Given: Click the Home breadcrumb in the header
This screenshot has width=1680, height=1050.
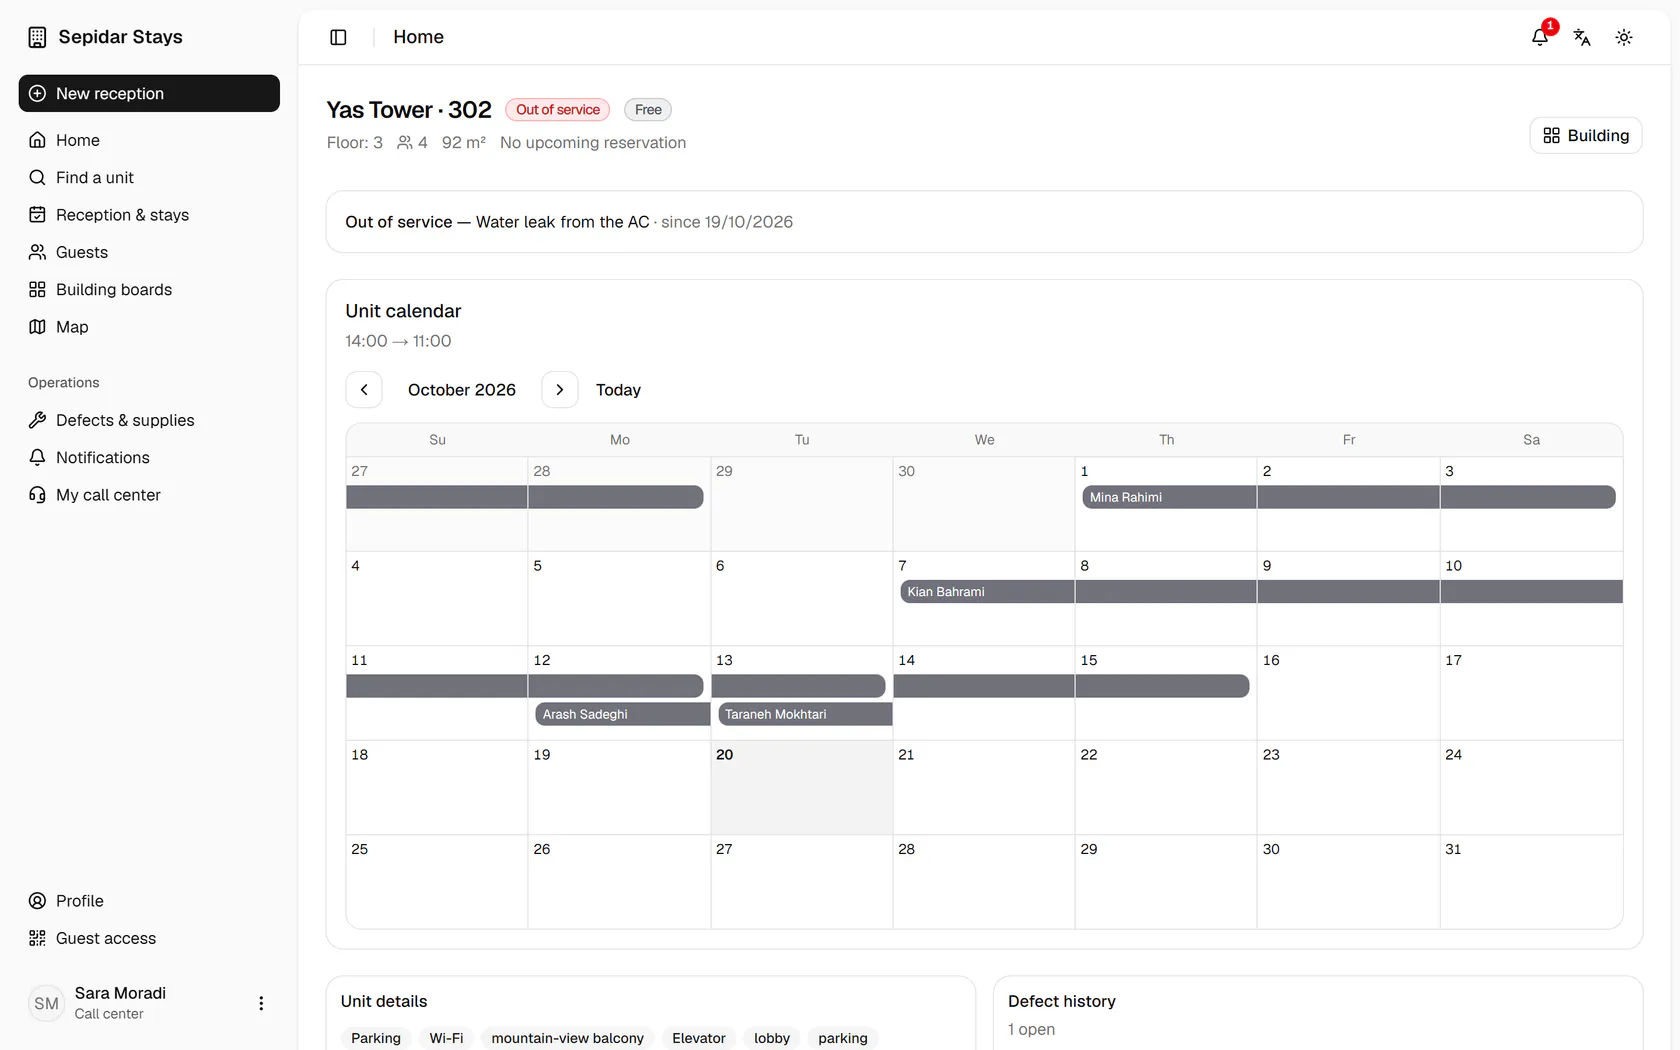Looking at the screenshot, I should click(x=418, y=37).
